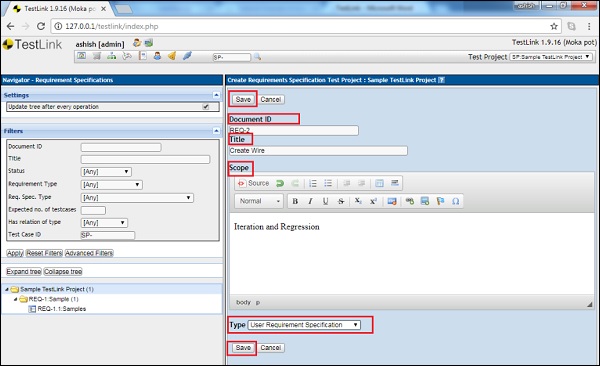Open the Desktop home icon in the toolbar

82,56
